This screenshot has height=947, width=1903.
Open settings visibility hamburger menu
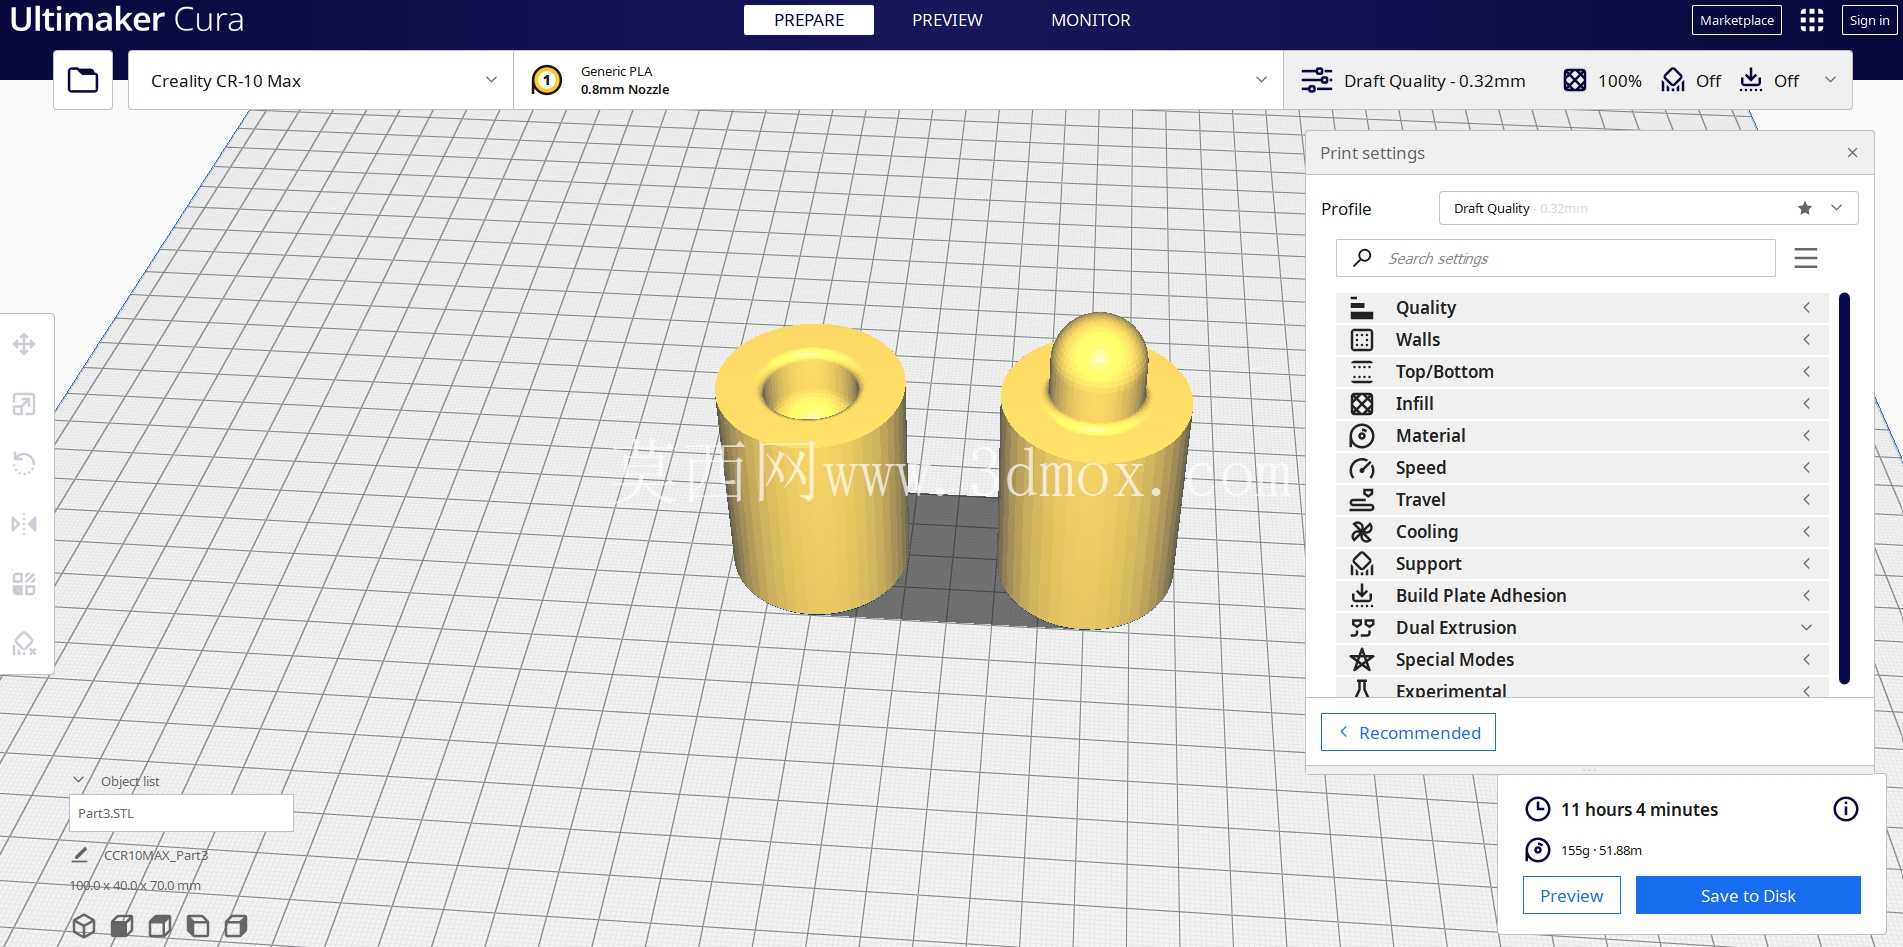click(1806, 258)
